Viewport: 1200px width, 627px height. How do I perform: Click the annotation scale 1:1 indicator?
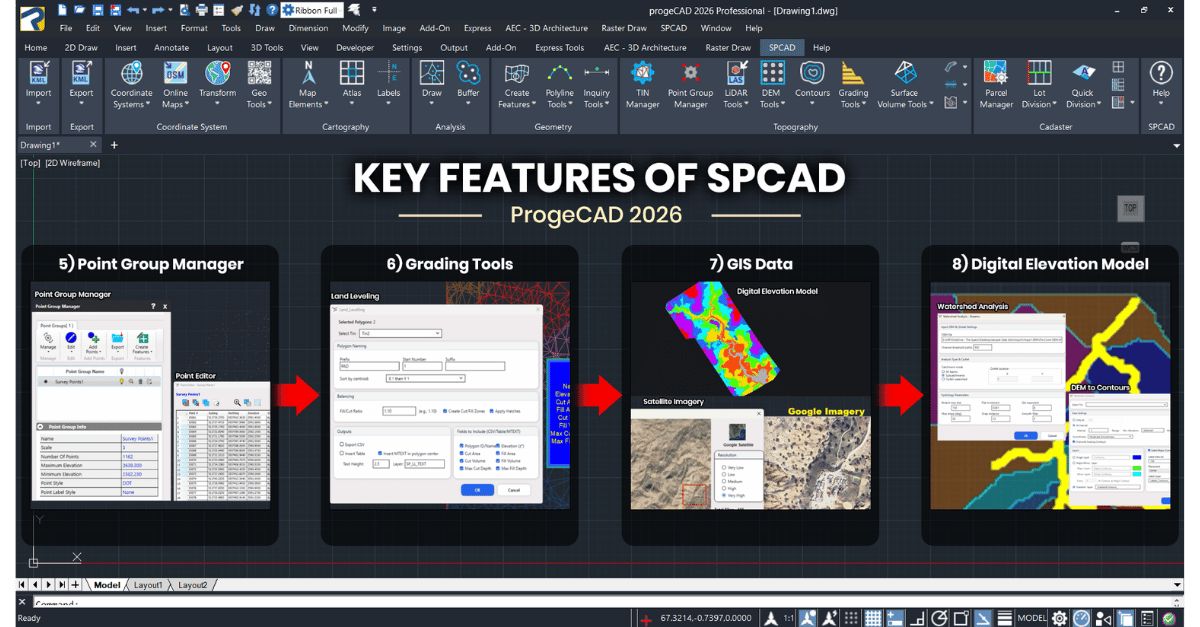tap(789, 618)
